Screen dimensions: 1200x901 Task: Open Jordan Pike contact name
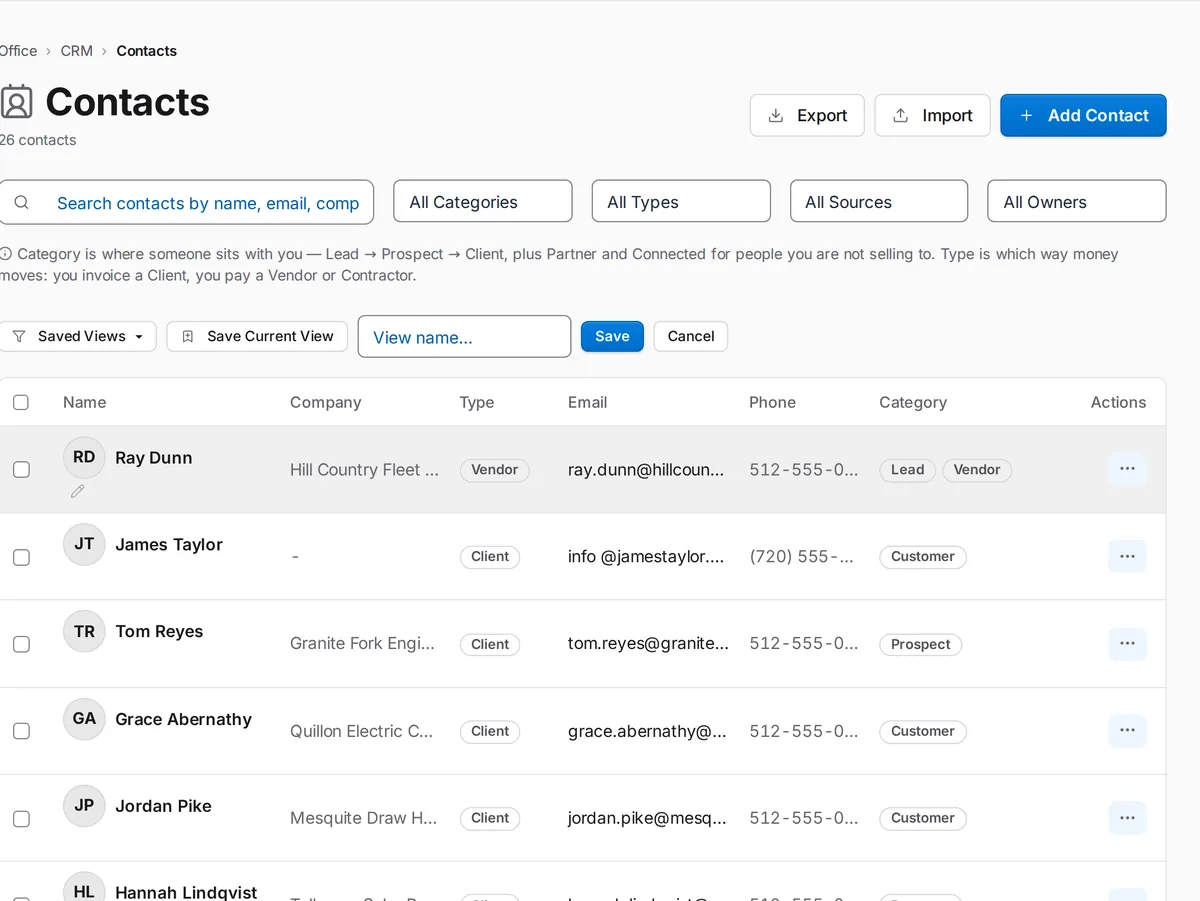coord(163,806)
